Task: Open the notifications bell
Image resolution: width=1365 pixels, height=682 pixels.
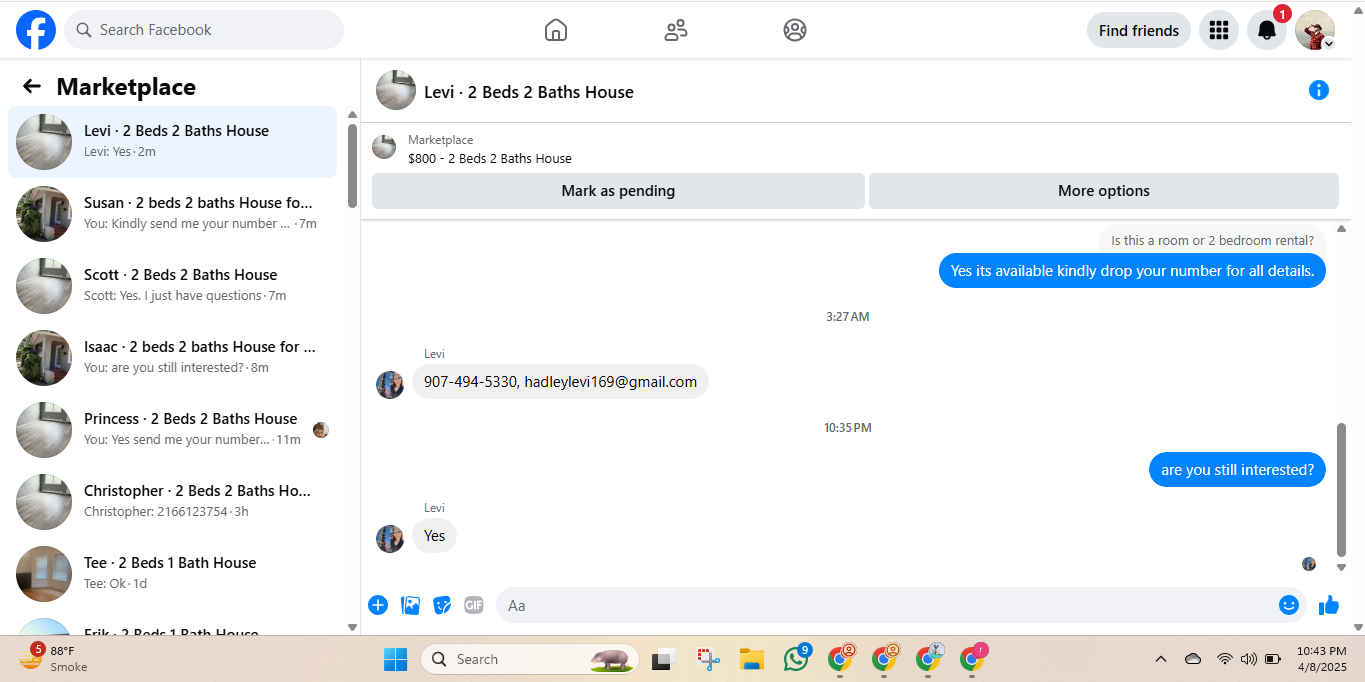Action: point(1267,30)
